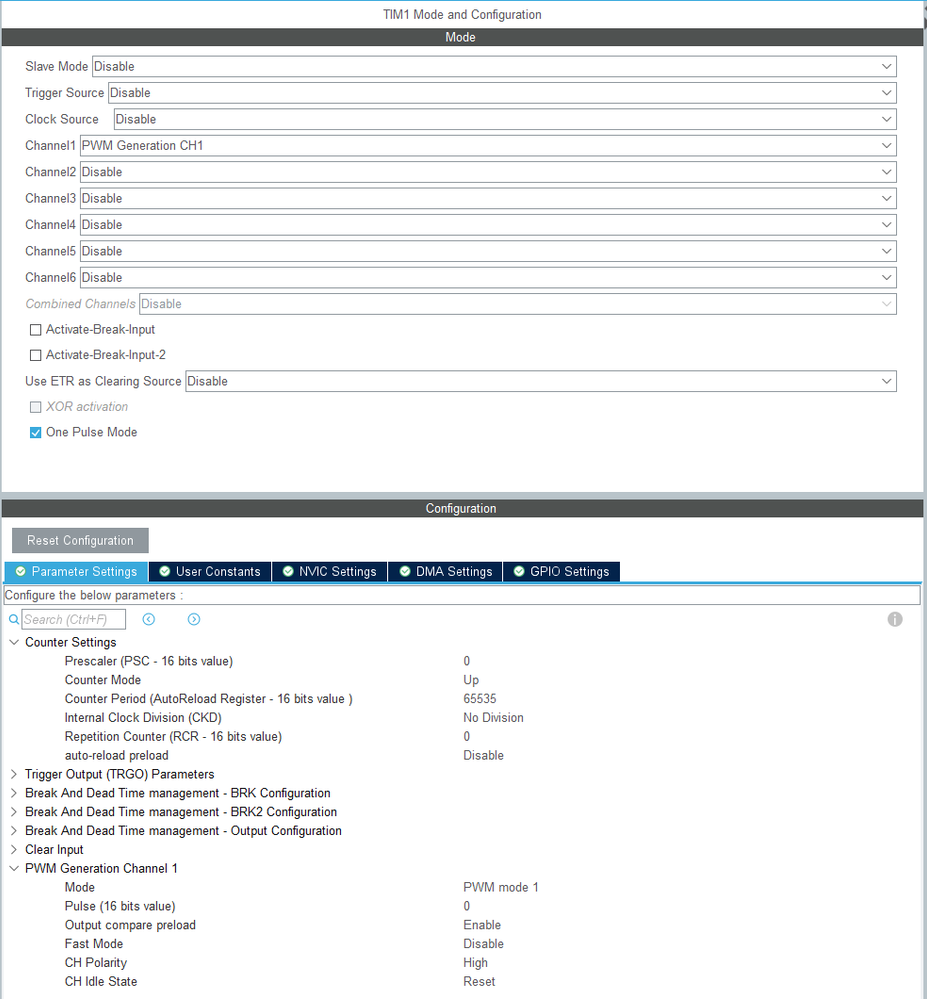Select auto-reload preload value Disable
927x999 pixels.
[483, 756]
